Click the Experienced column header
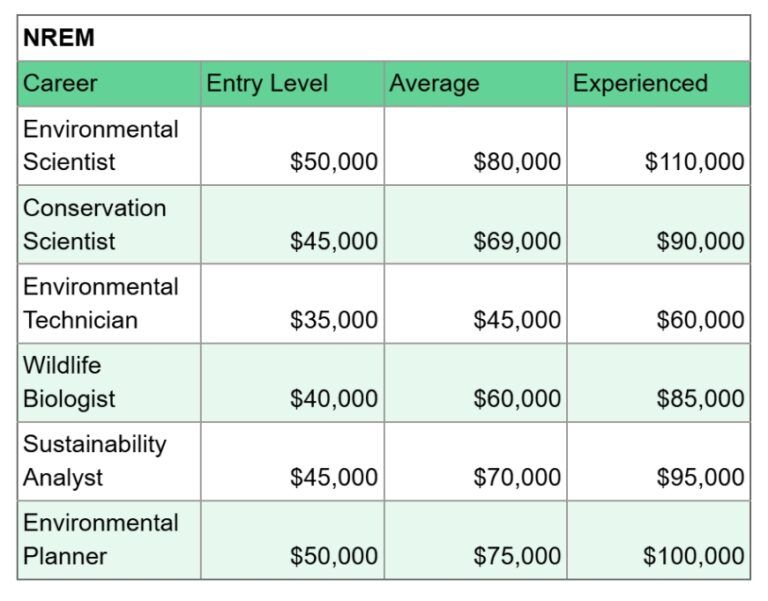Screen dimensions: 768x601 click(658, 84)
